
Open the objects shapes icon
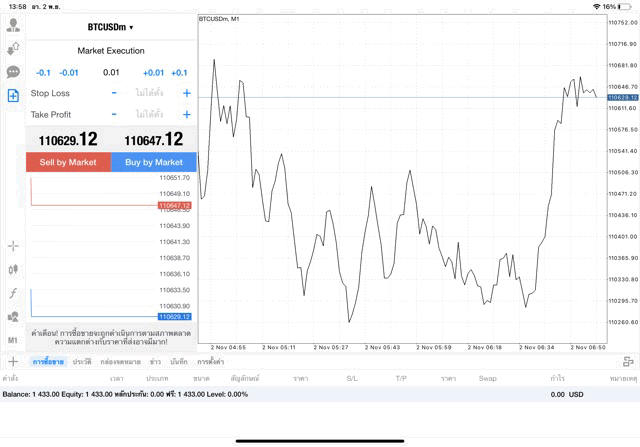(x=13, y=317)
